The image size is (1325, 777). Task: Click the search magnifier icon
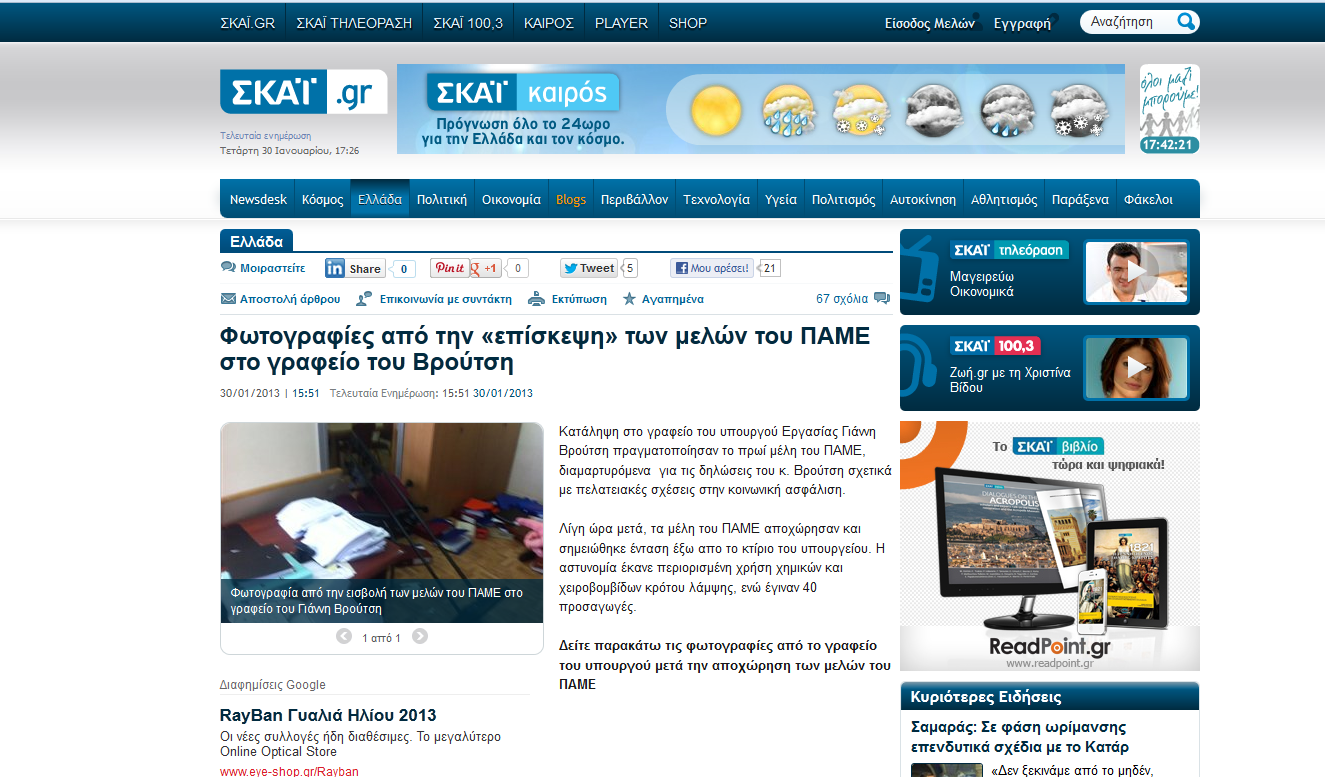(x=1185, y=22)
